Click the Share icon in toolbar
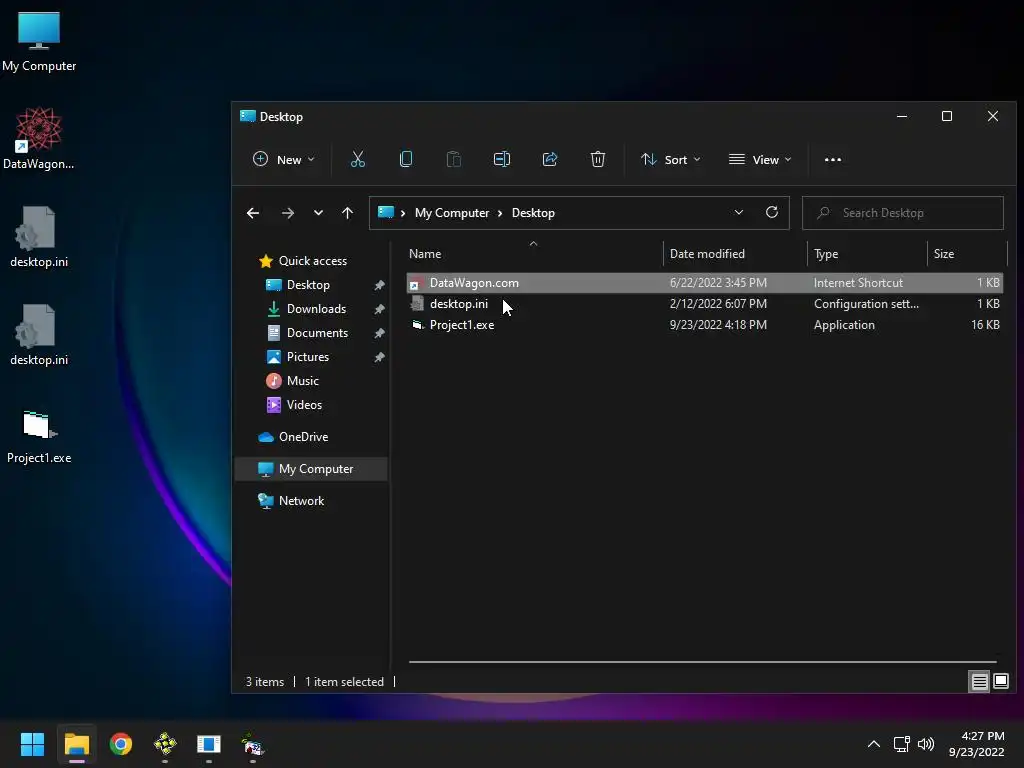The image size is (1024, 768). [550, 159]
